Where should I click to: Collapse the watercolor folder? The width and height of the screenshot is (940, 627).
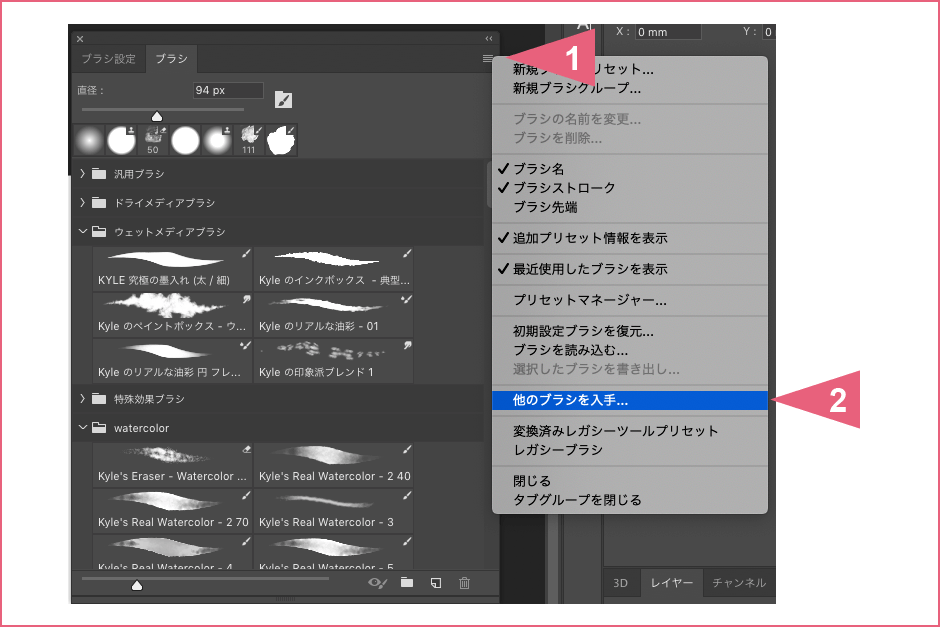pos(83,428)
